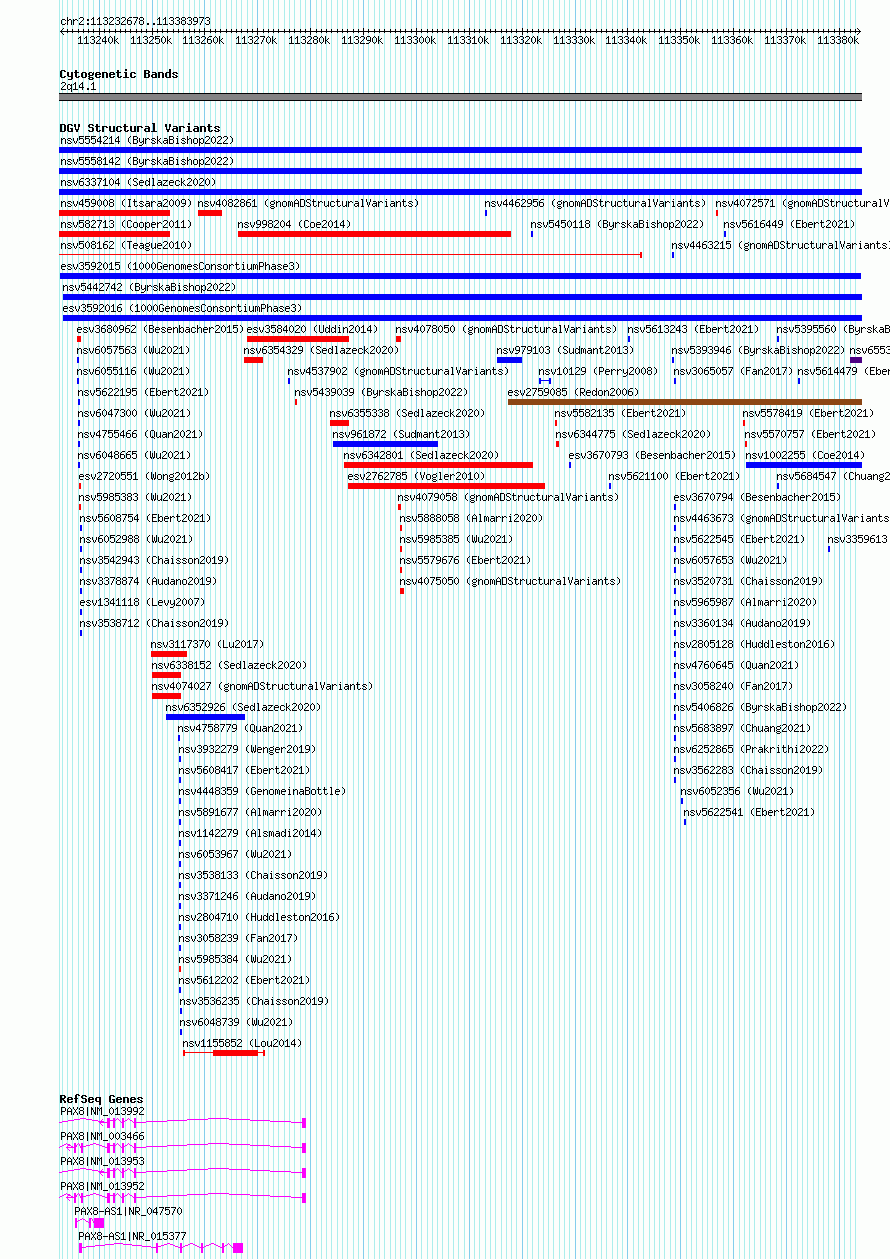Click the red bar under nsv4082861
The image size is (890, 1259).
[210, 213]
